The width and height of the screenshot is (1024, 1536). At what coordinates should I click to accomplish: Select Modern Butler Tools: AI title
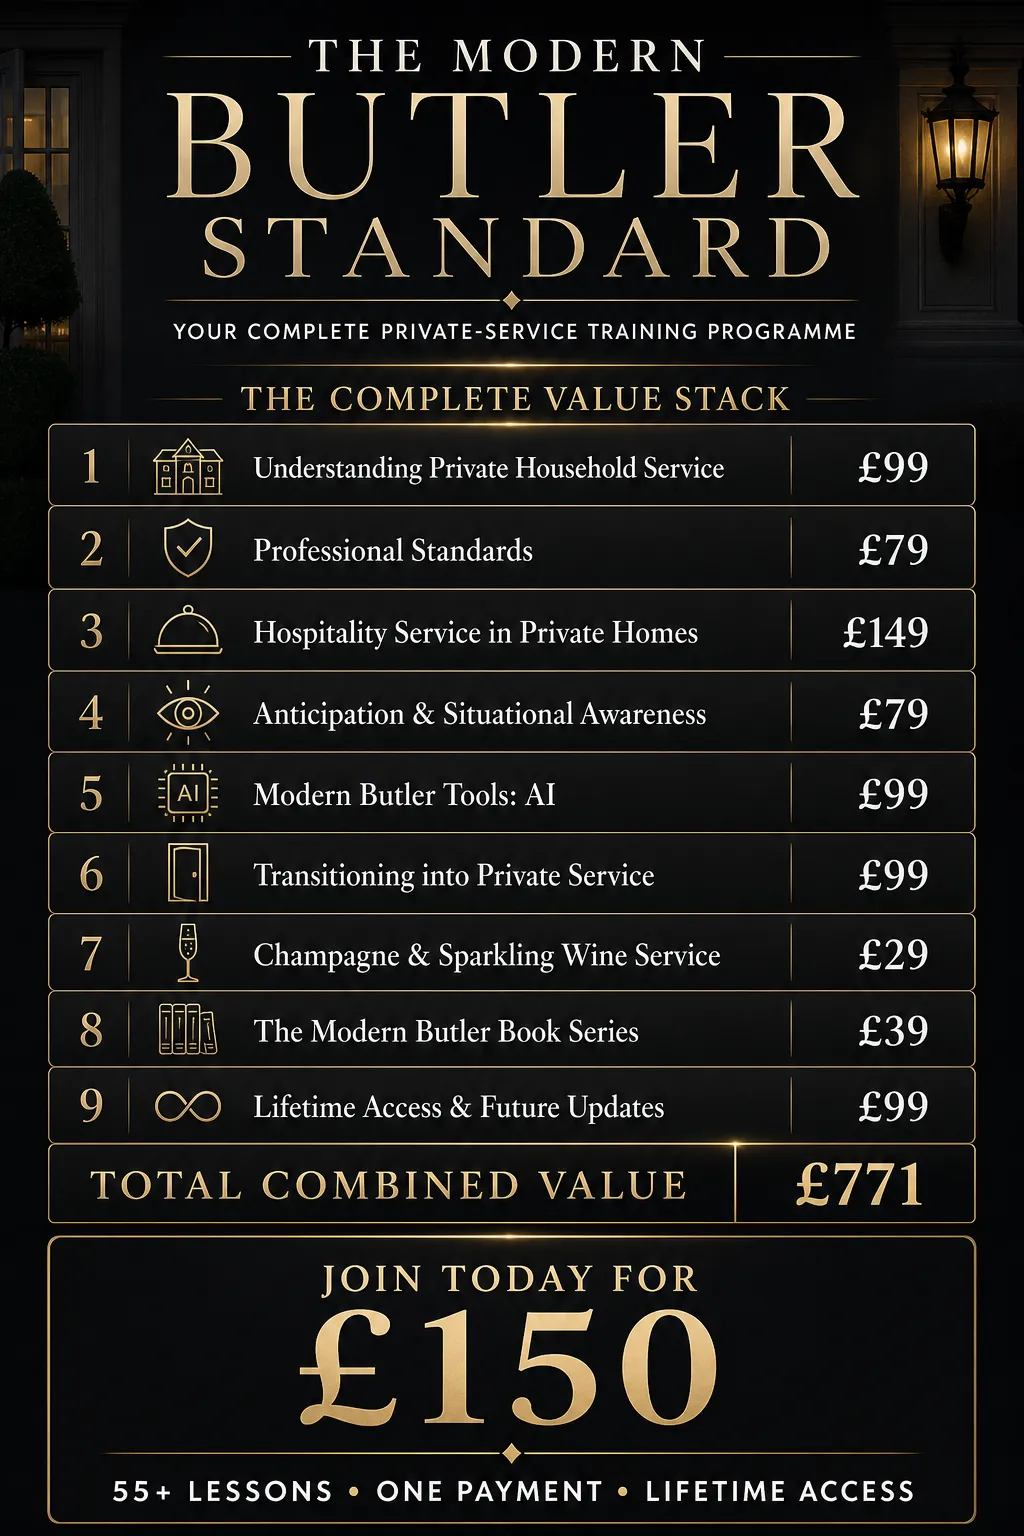click(404, 795)
